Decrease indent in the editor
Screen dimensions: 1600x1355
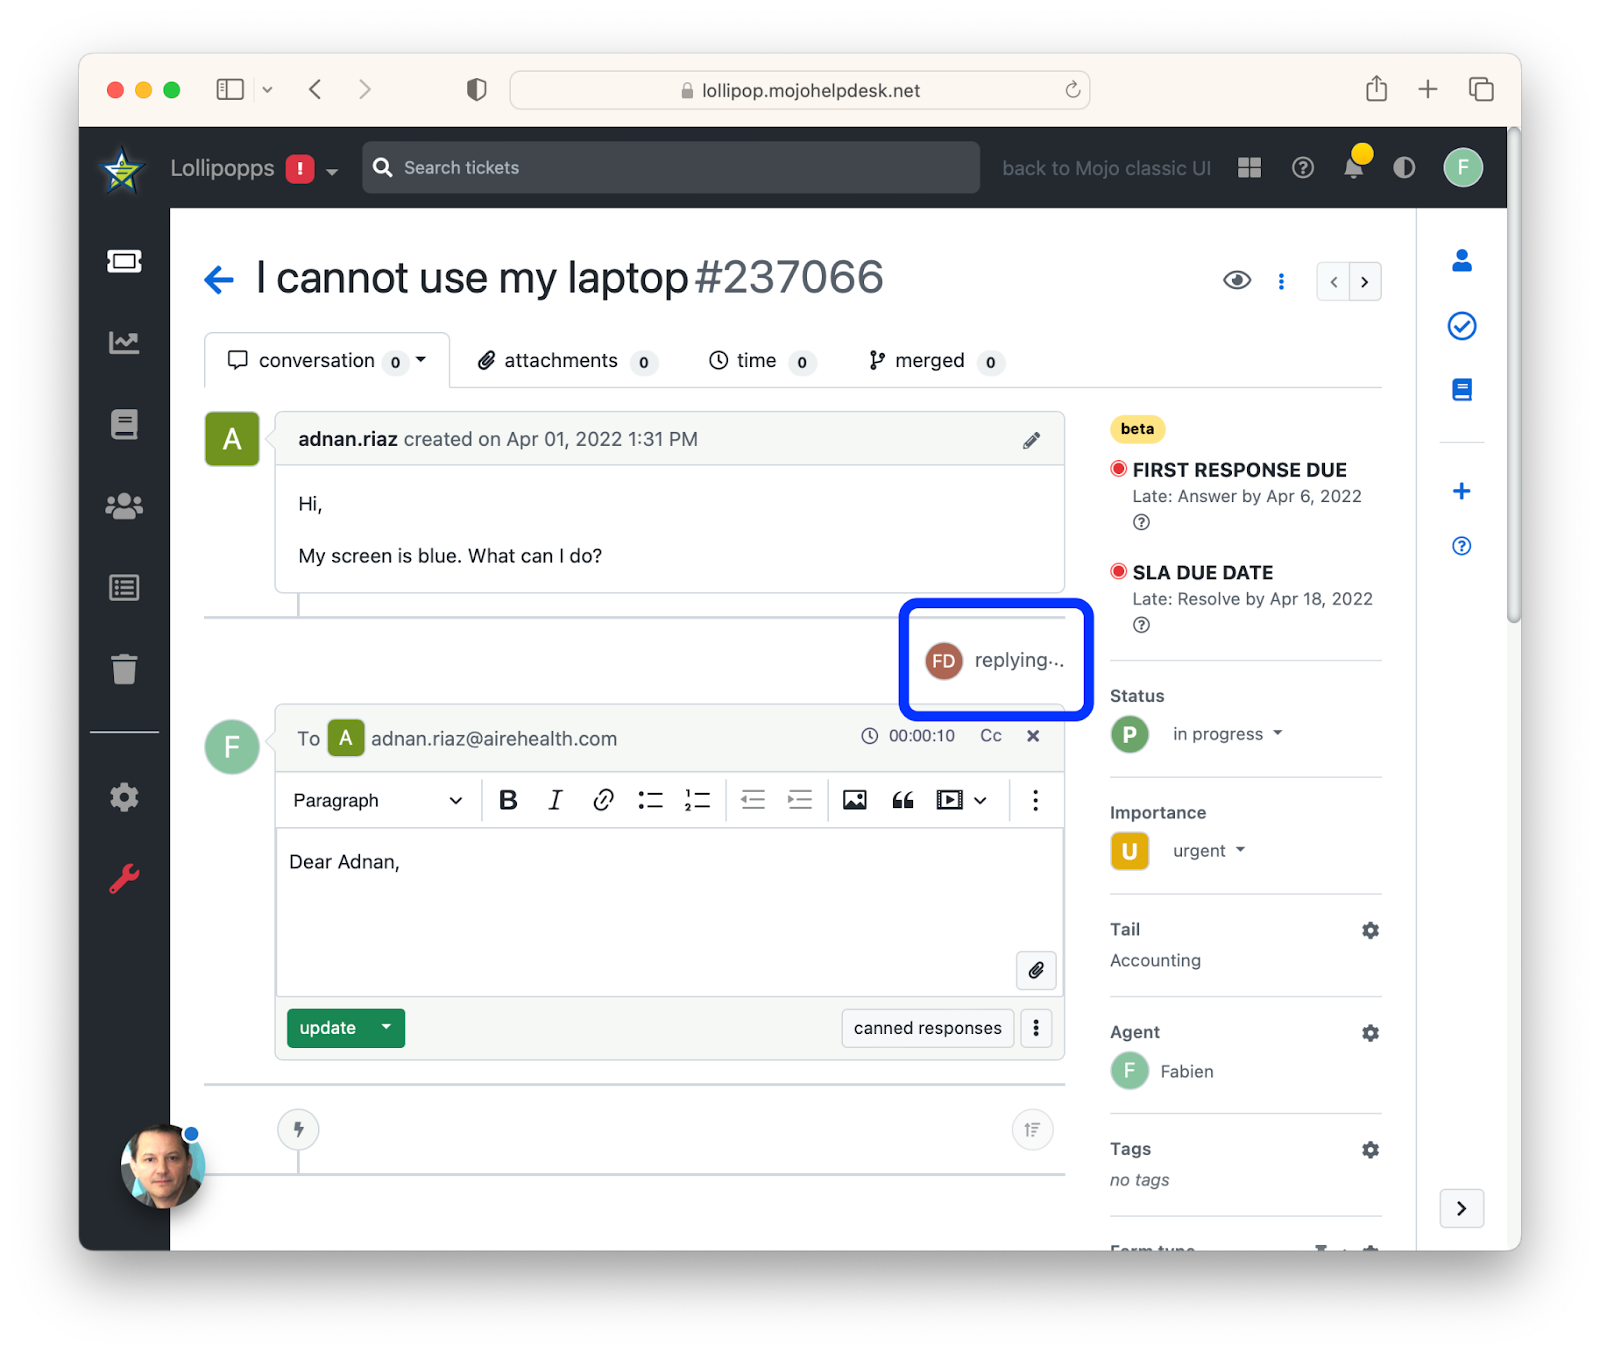coord(753,800)
